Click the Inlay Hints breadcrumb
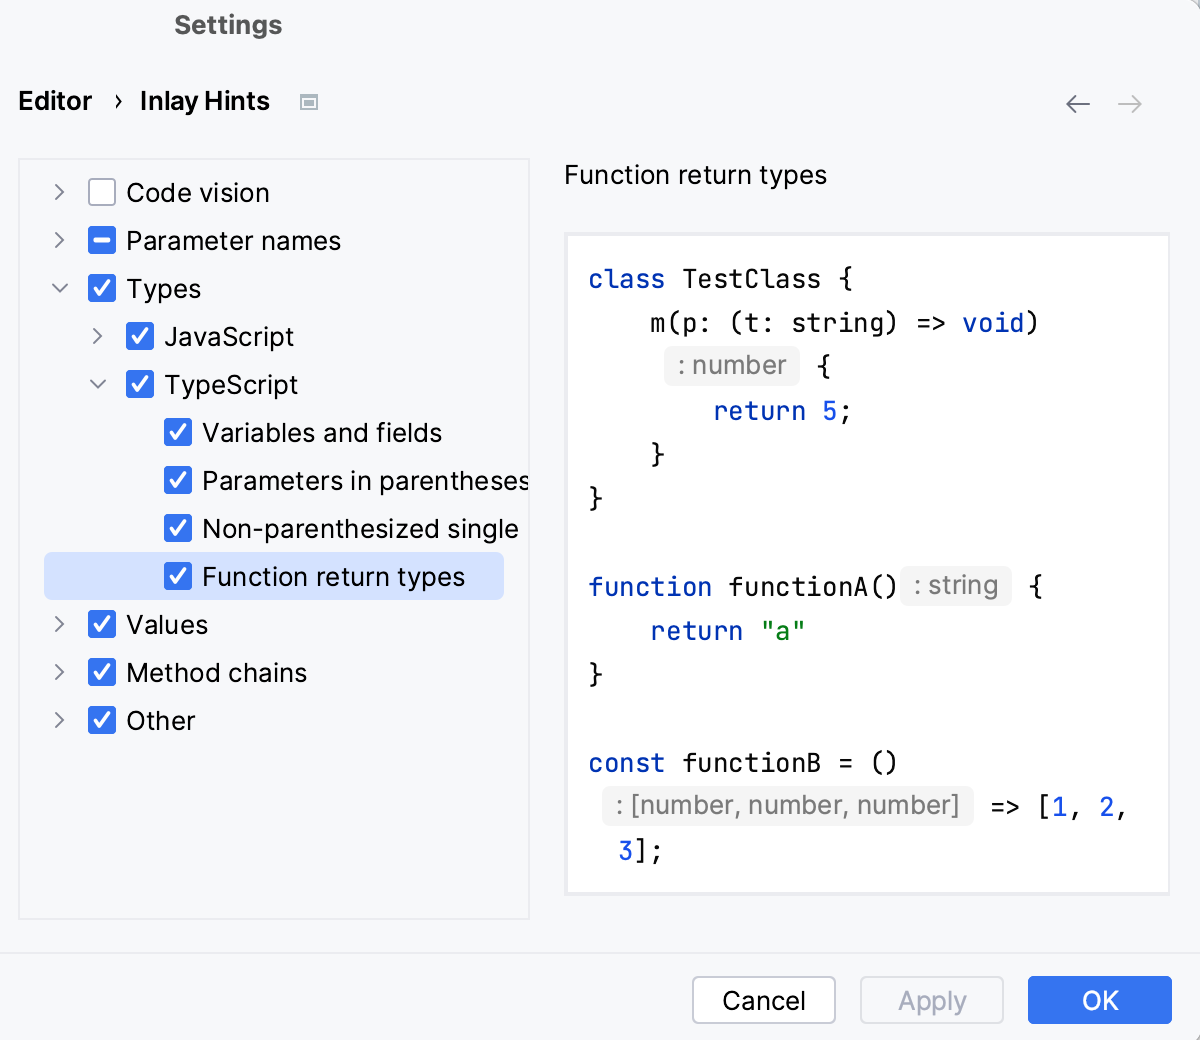 (204, 101)
